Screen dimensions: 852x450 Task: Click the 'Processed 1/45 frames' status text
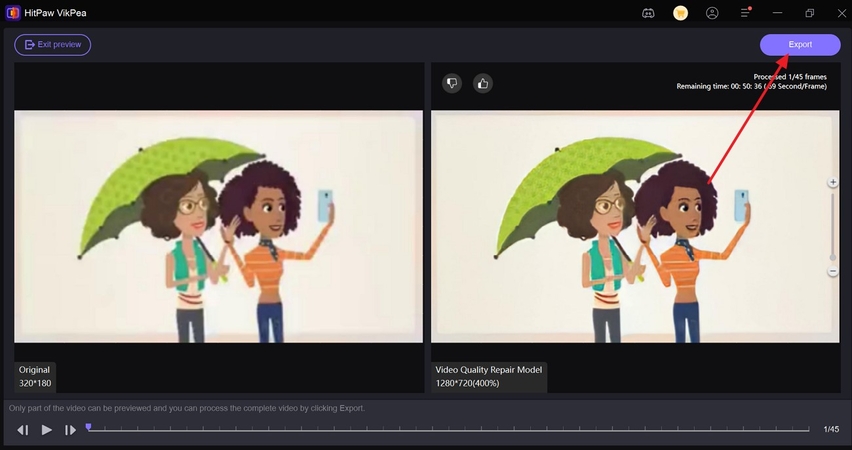click(x=790, y=77)
